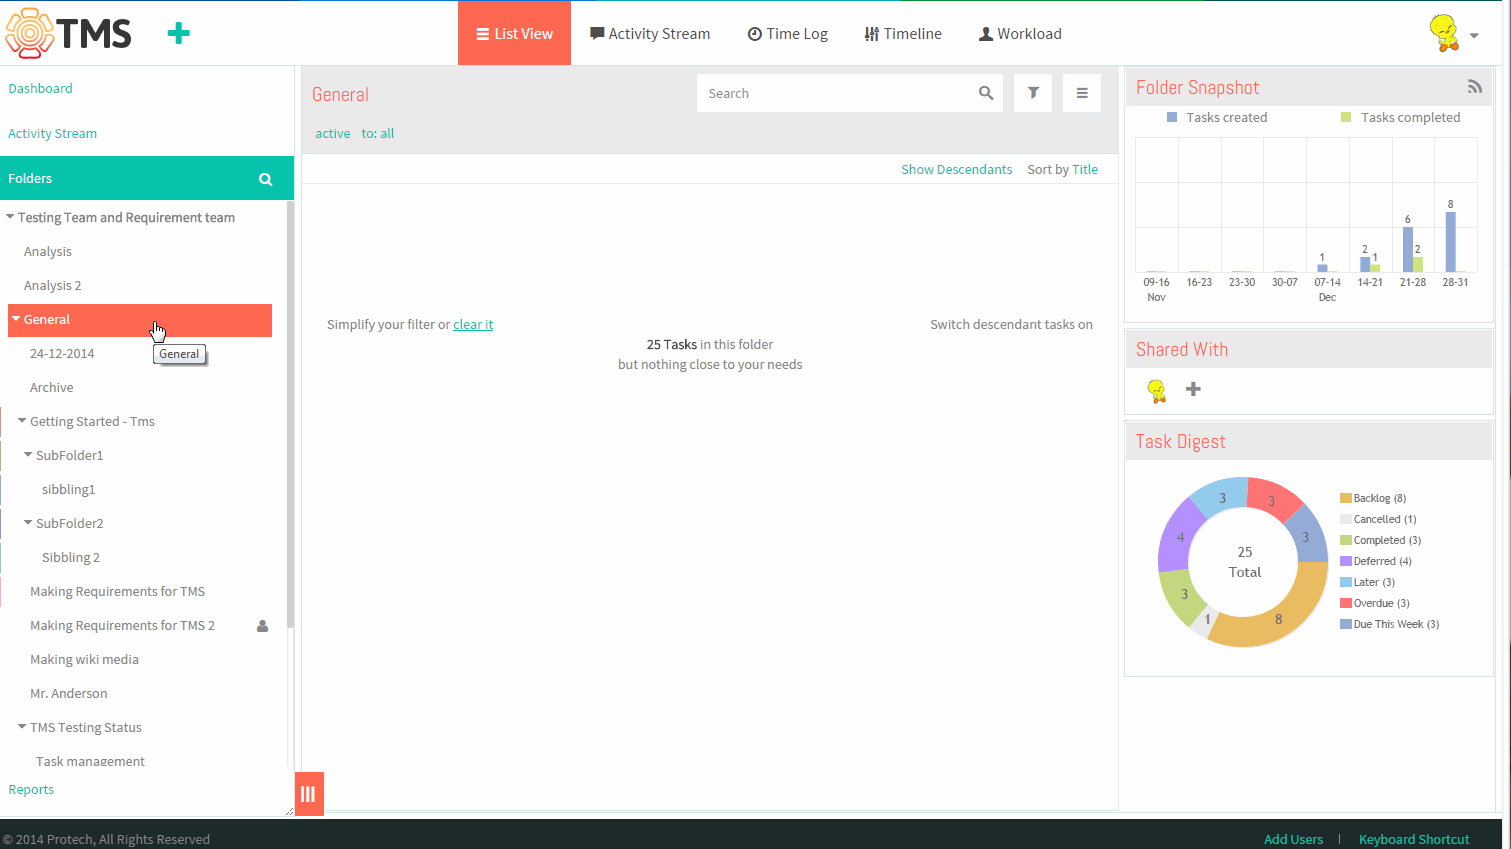This screenshot has height=849, width=1511.
Task: Click Backlog (8) legend entry
Action: (x=1373, y=498)
